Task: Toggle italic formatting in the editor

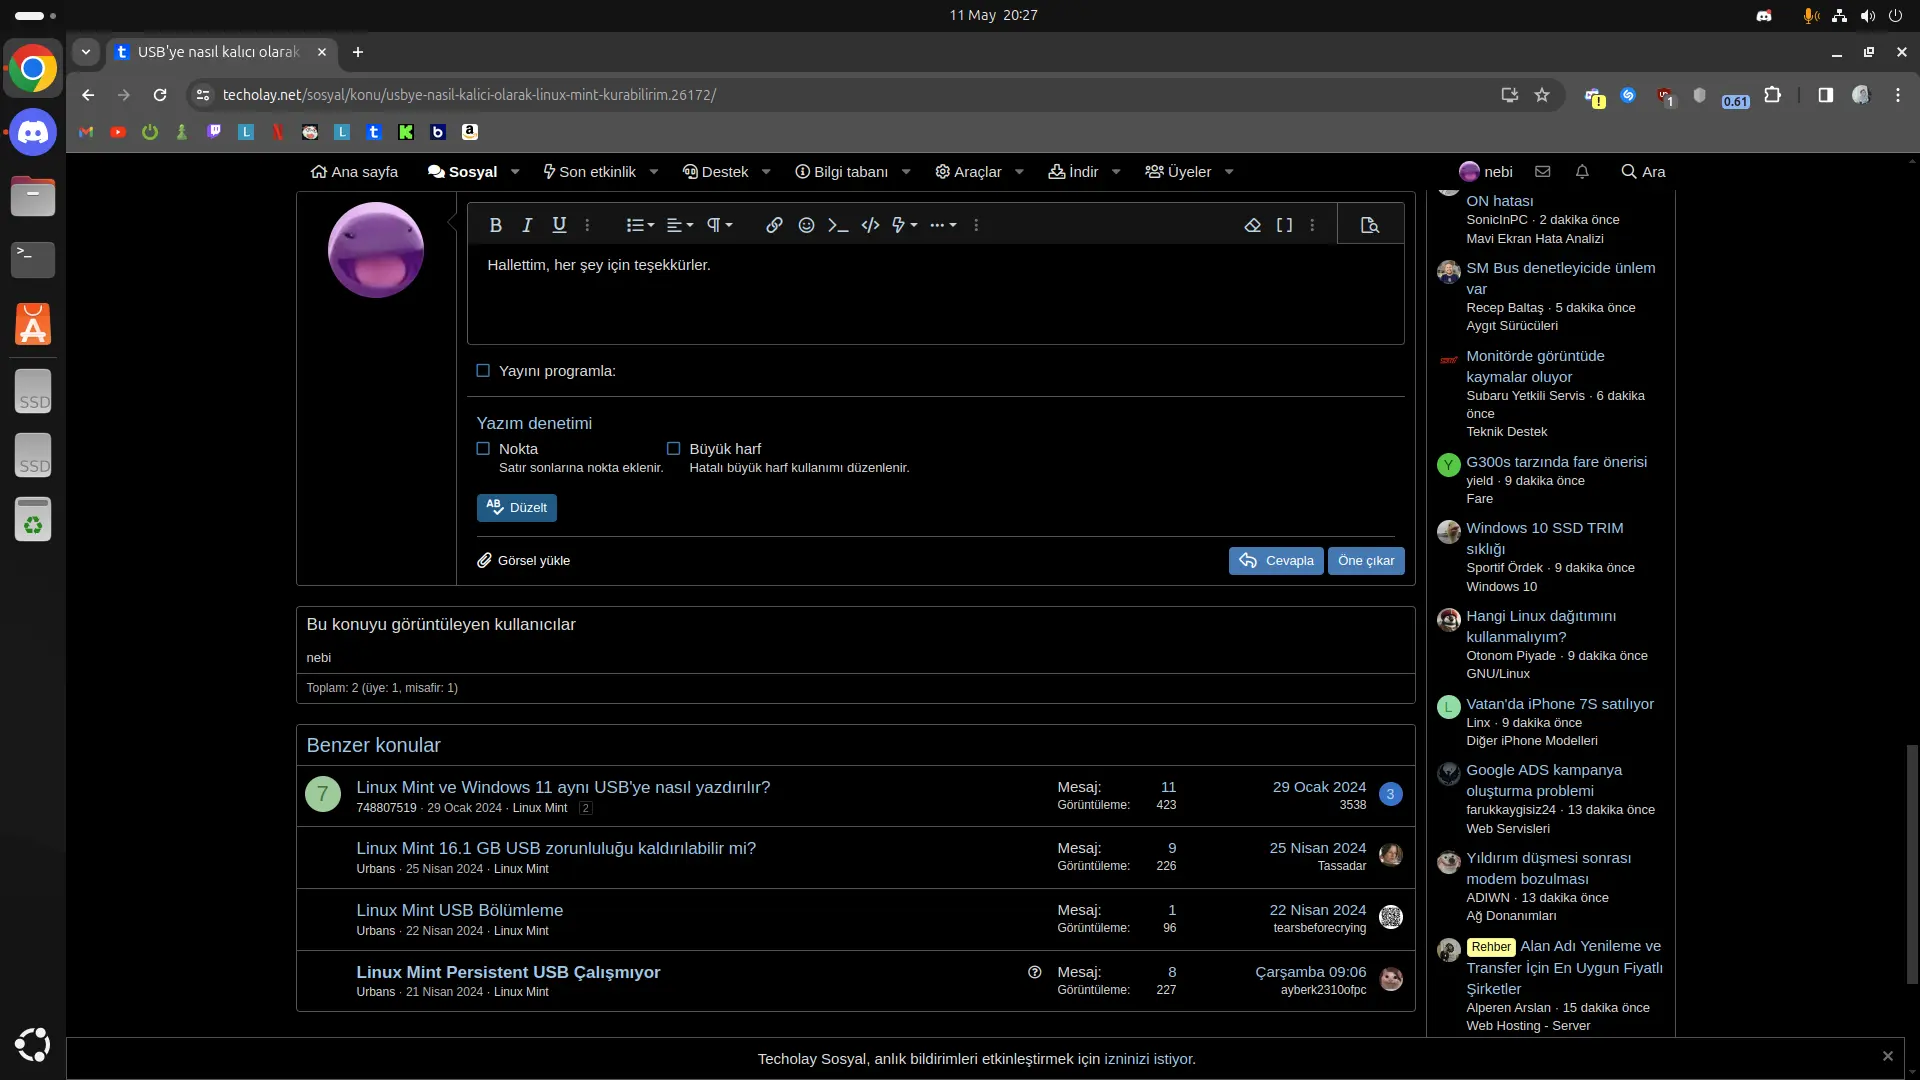Action: coord(527,226)
